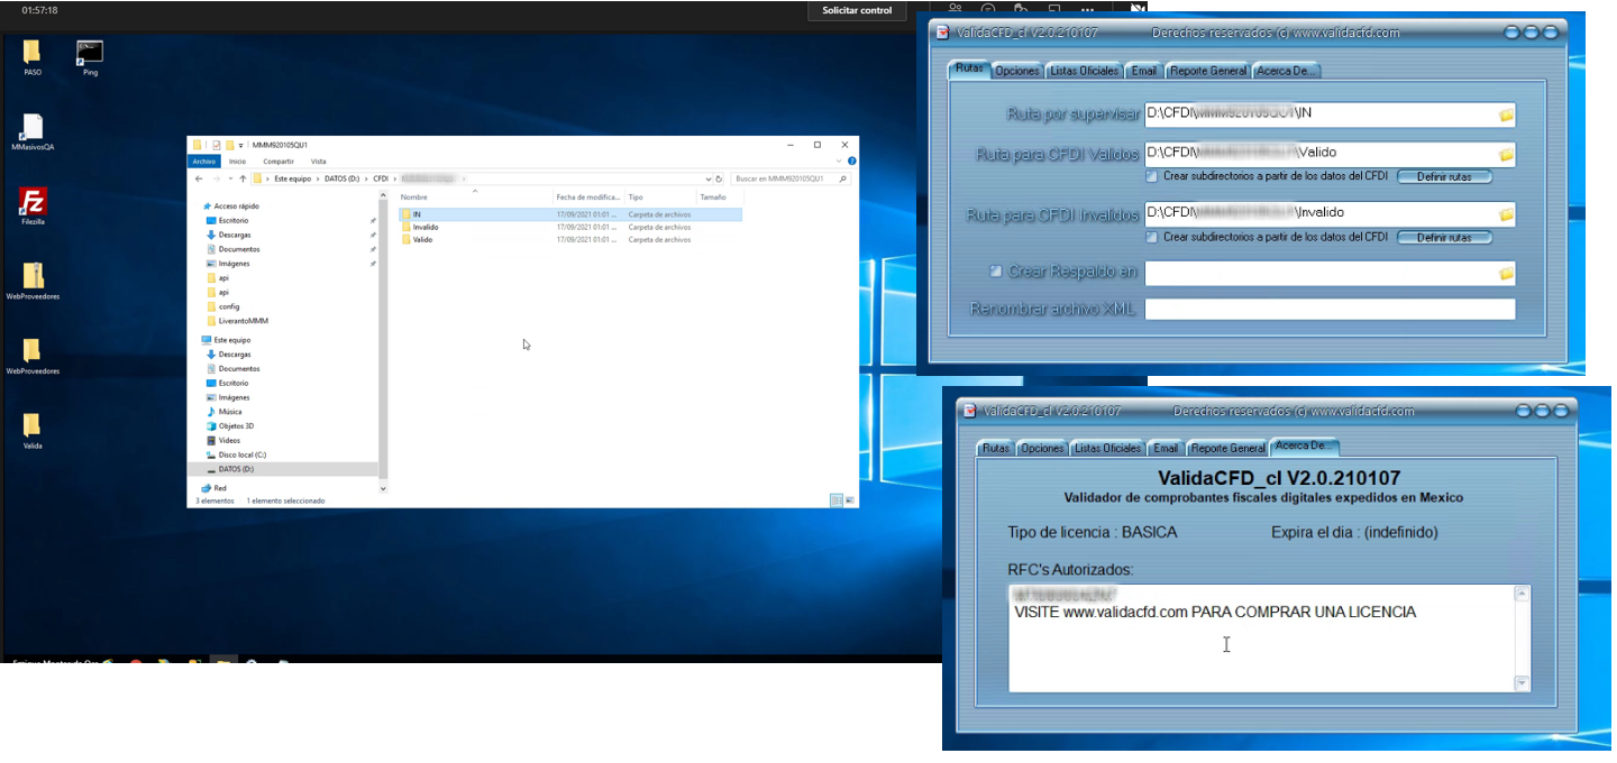Click Renombrar archivo XML input field
1617x763 pixels.
[x=1329, y=309]
